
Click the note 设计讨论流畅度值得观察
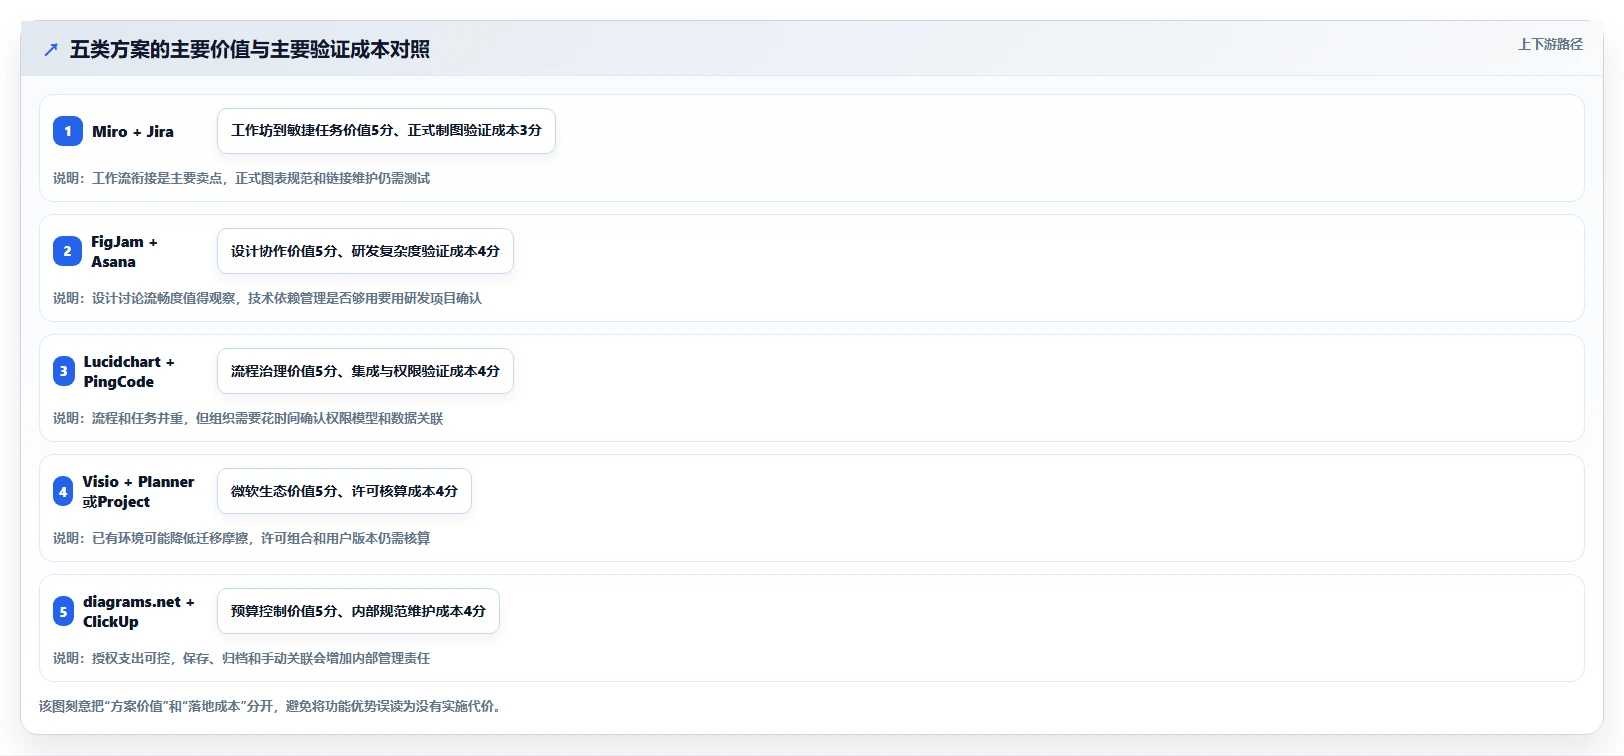pyautogui.click(x=267, y=298)
